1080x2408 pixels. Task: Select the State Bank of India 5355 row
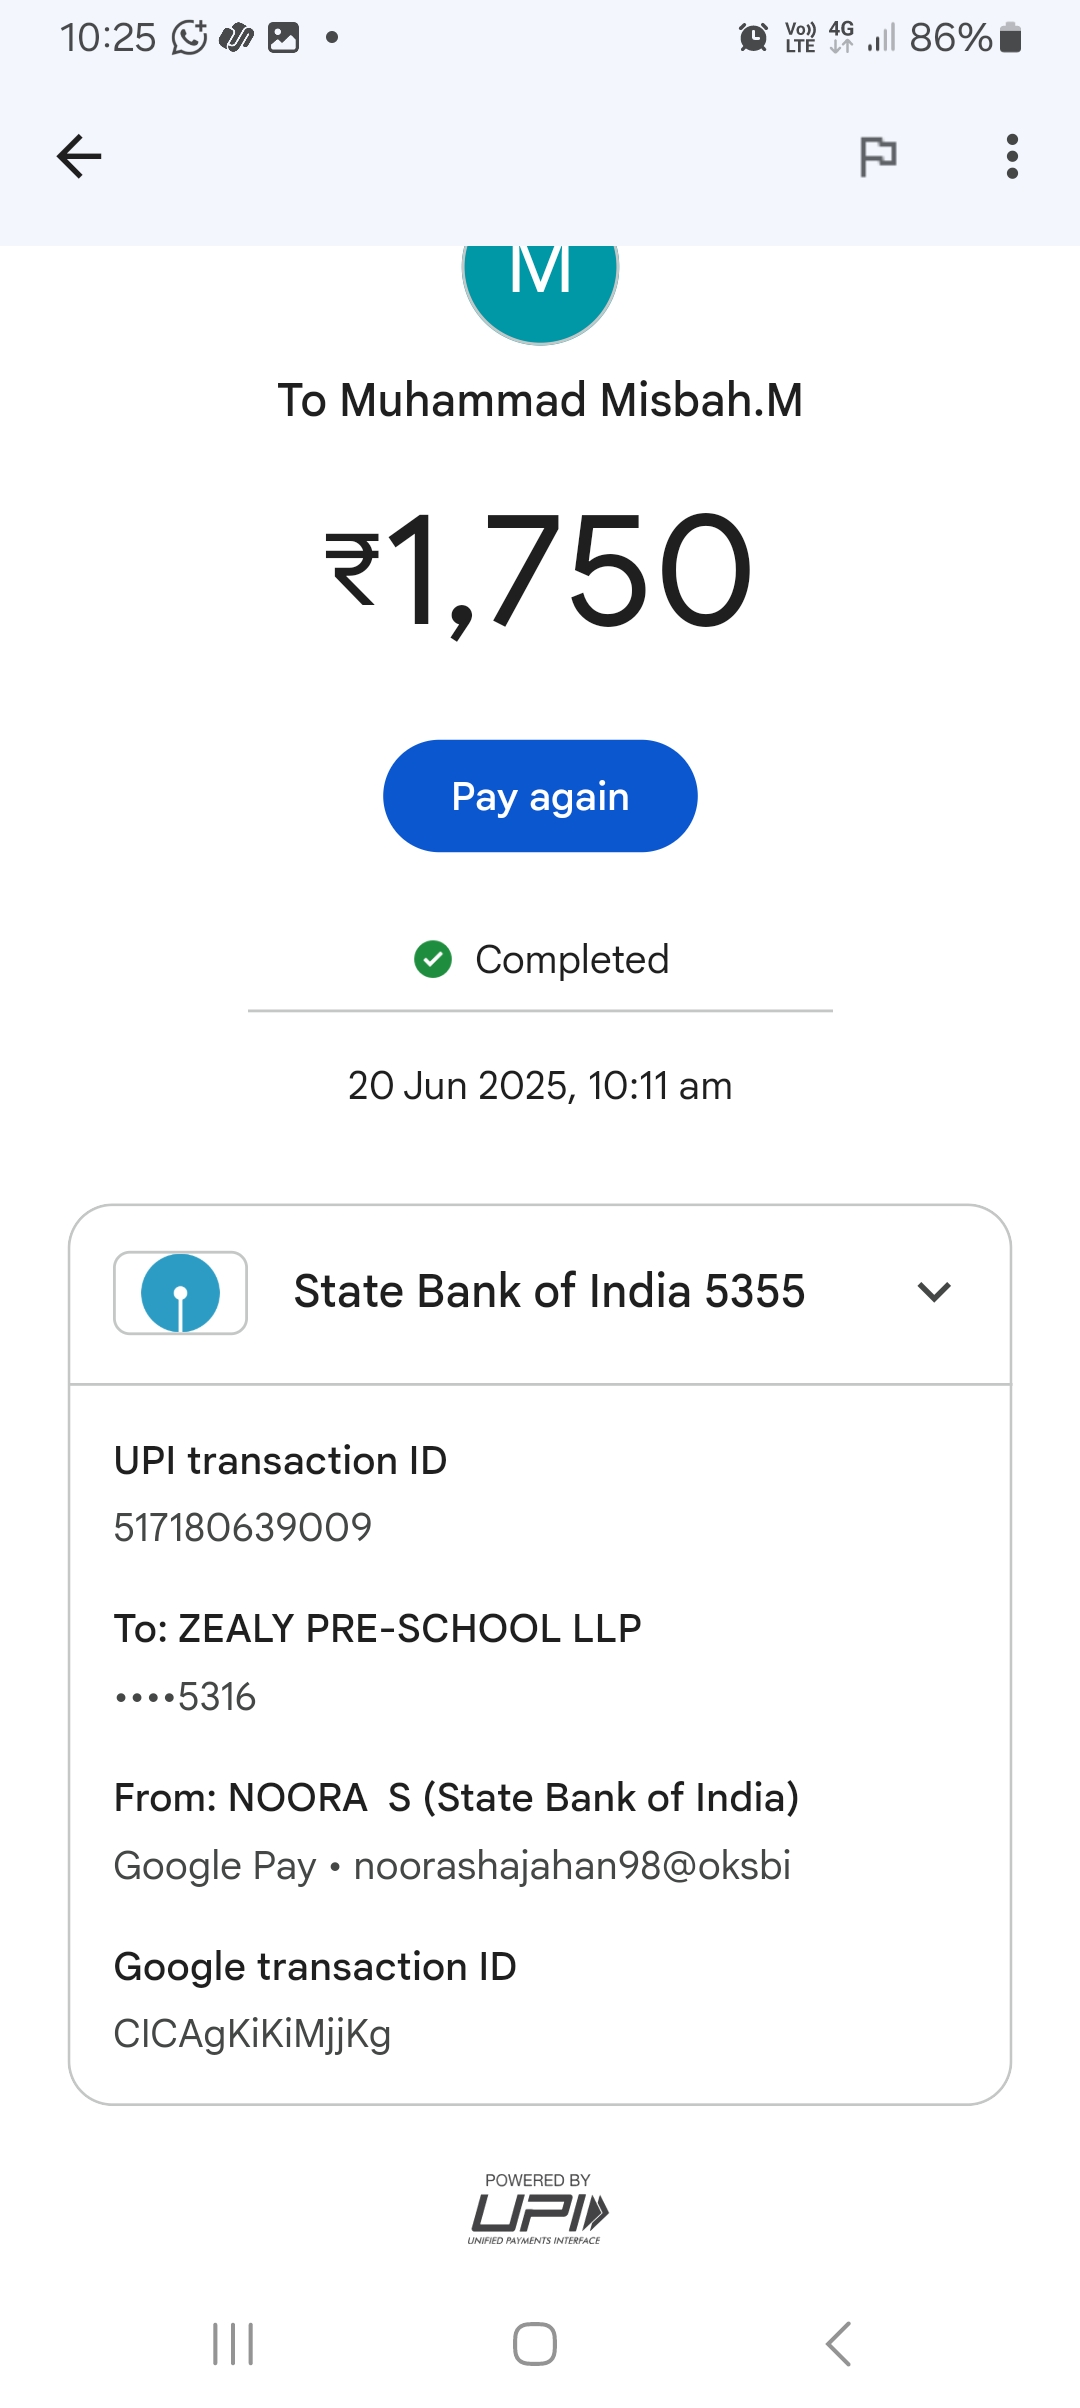click(x=549, y=1292)
